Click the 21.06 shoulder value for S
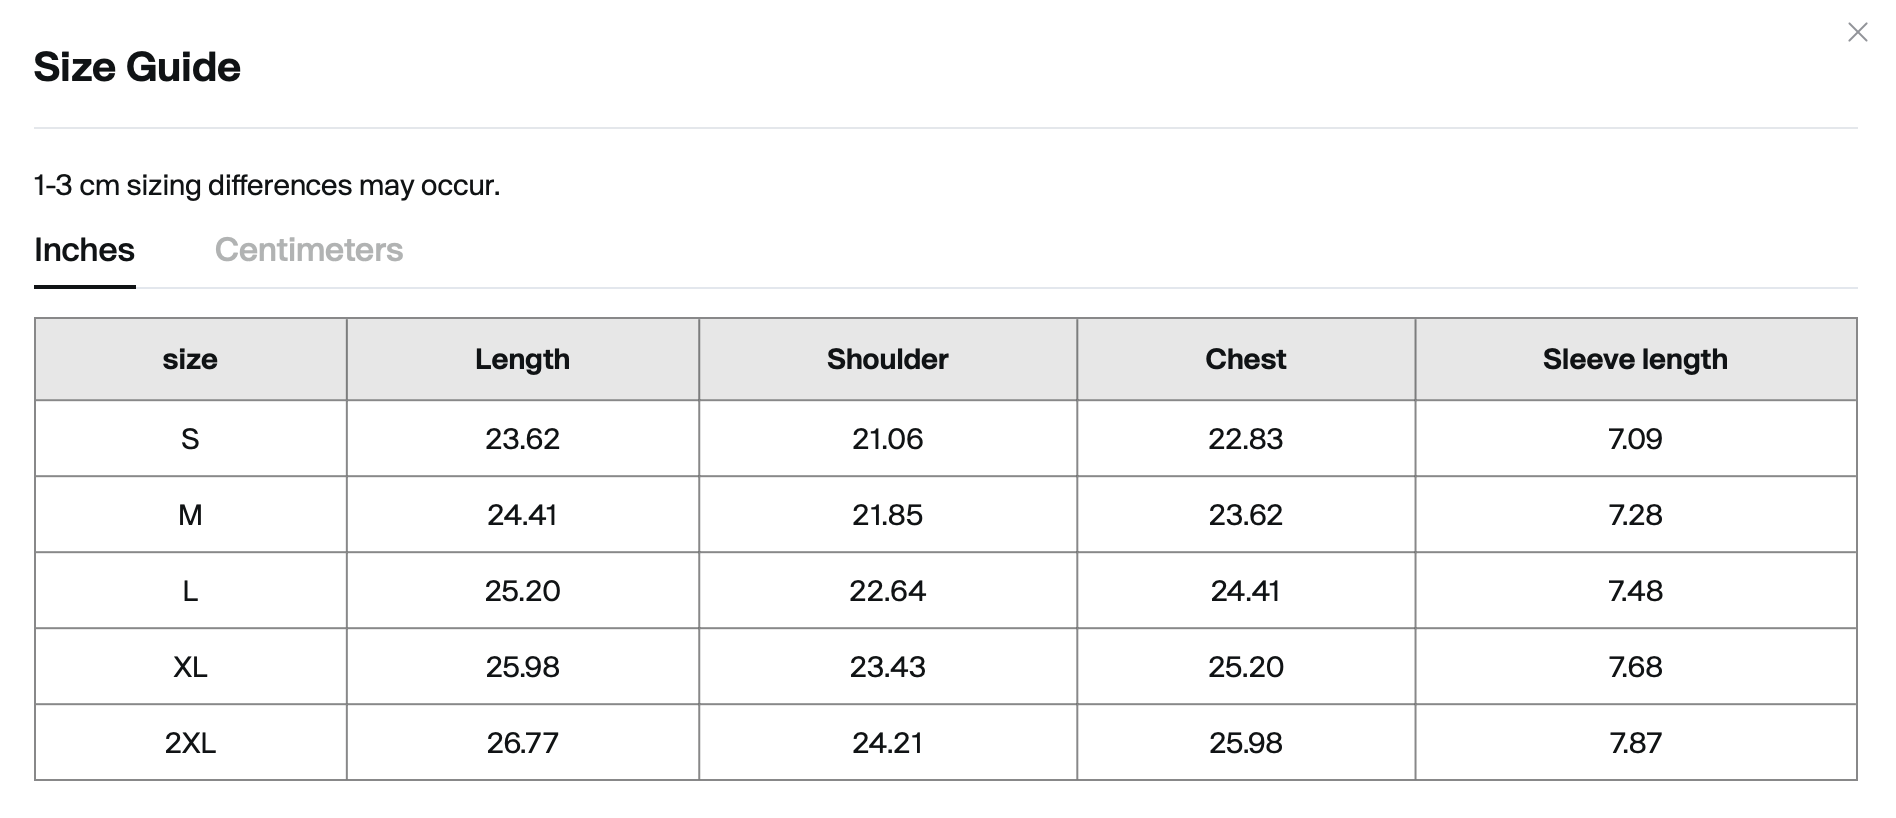The width and height of the screenshot is (1896, 818). [x=888, y=439]
